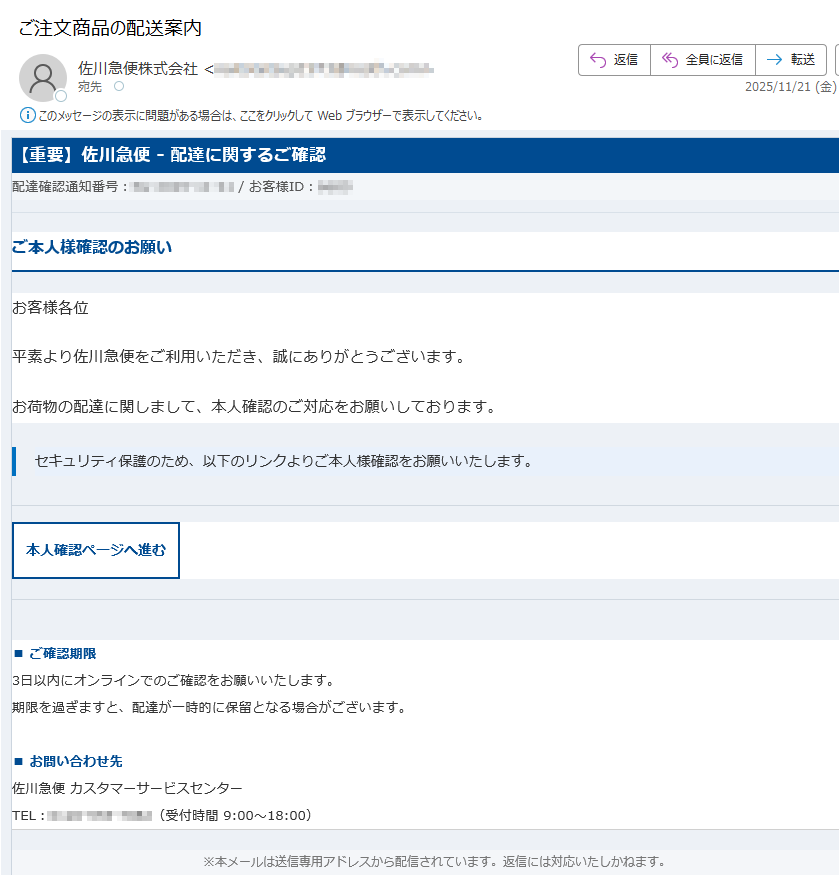
Task: Open the 本人確認ページへ進む link
Action: coord(96,550)
